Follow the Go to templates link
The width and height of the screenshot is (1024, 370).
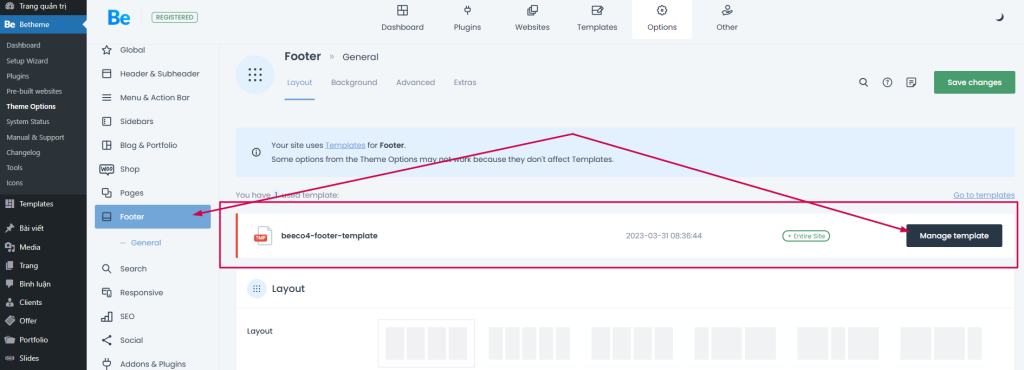click(x=984, y=194)
